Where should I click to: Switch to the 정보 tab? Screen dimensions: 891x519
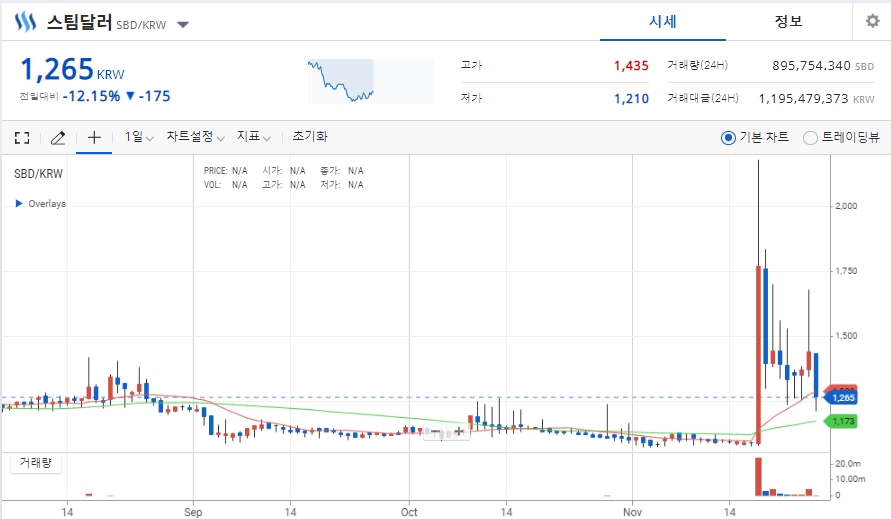pos(789,22)
